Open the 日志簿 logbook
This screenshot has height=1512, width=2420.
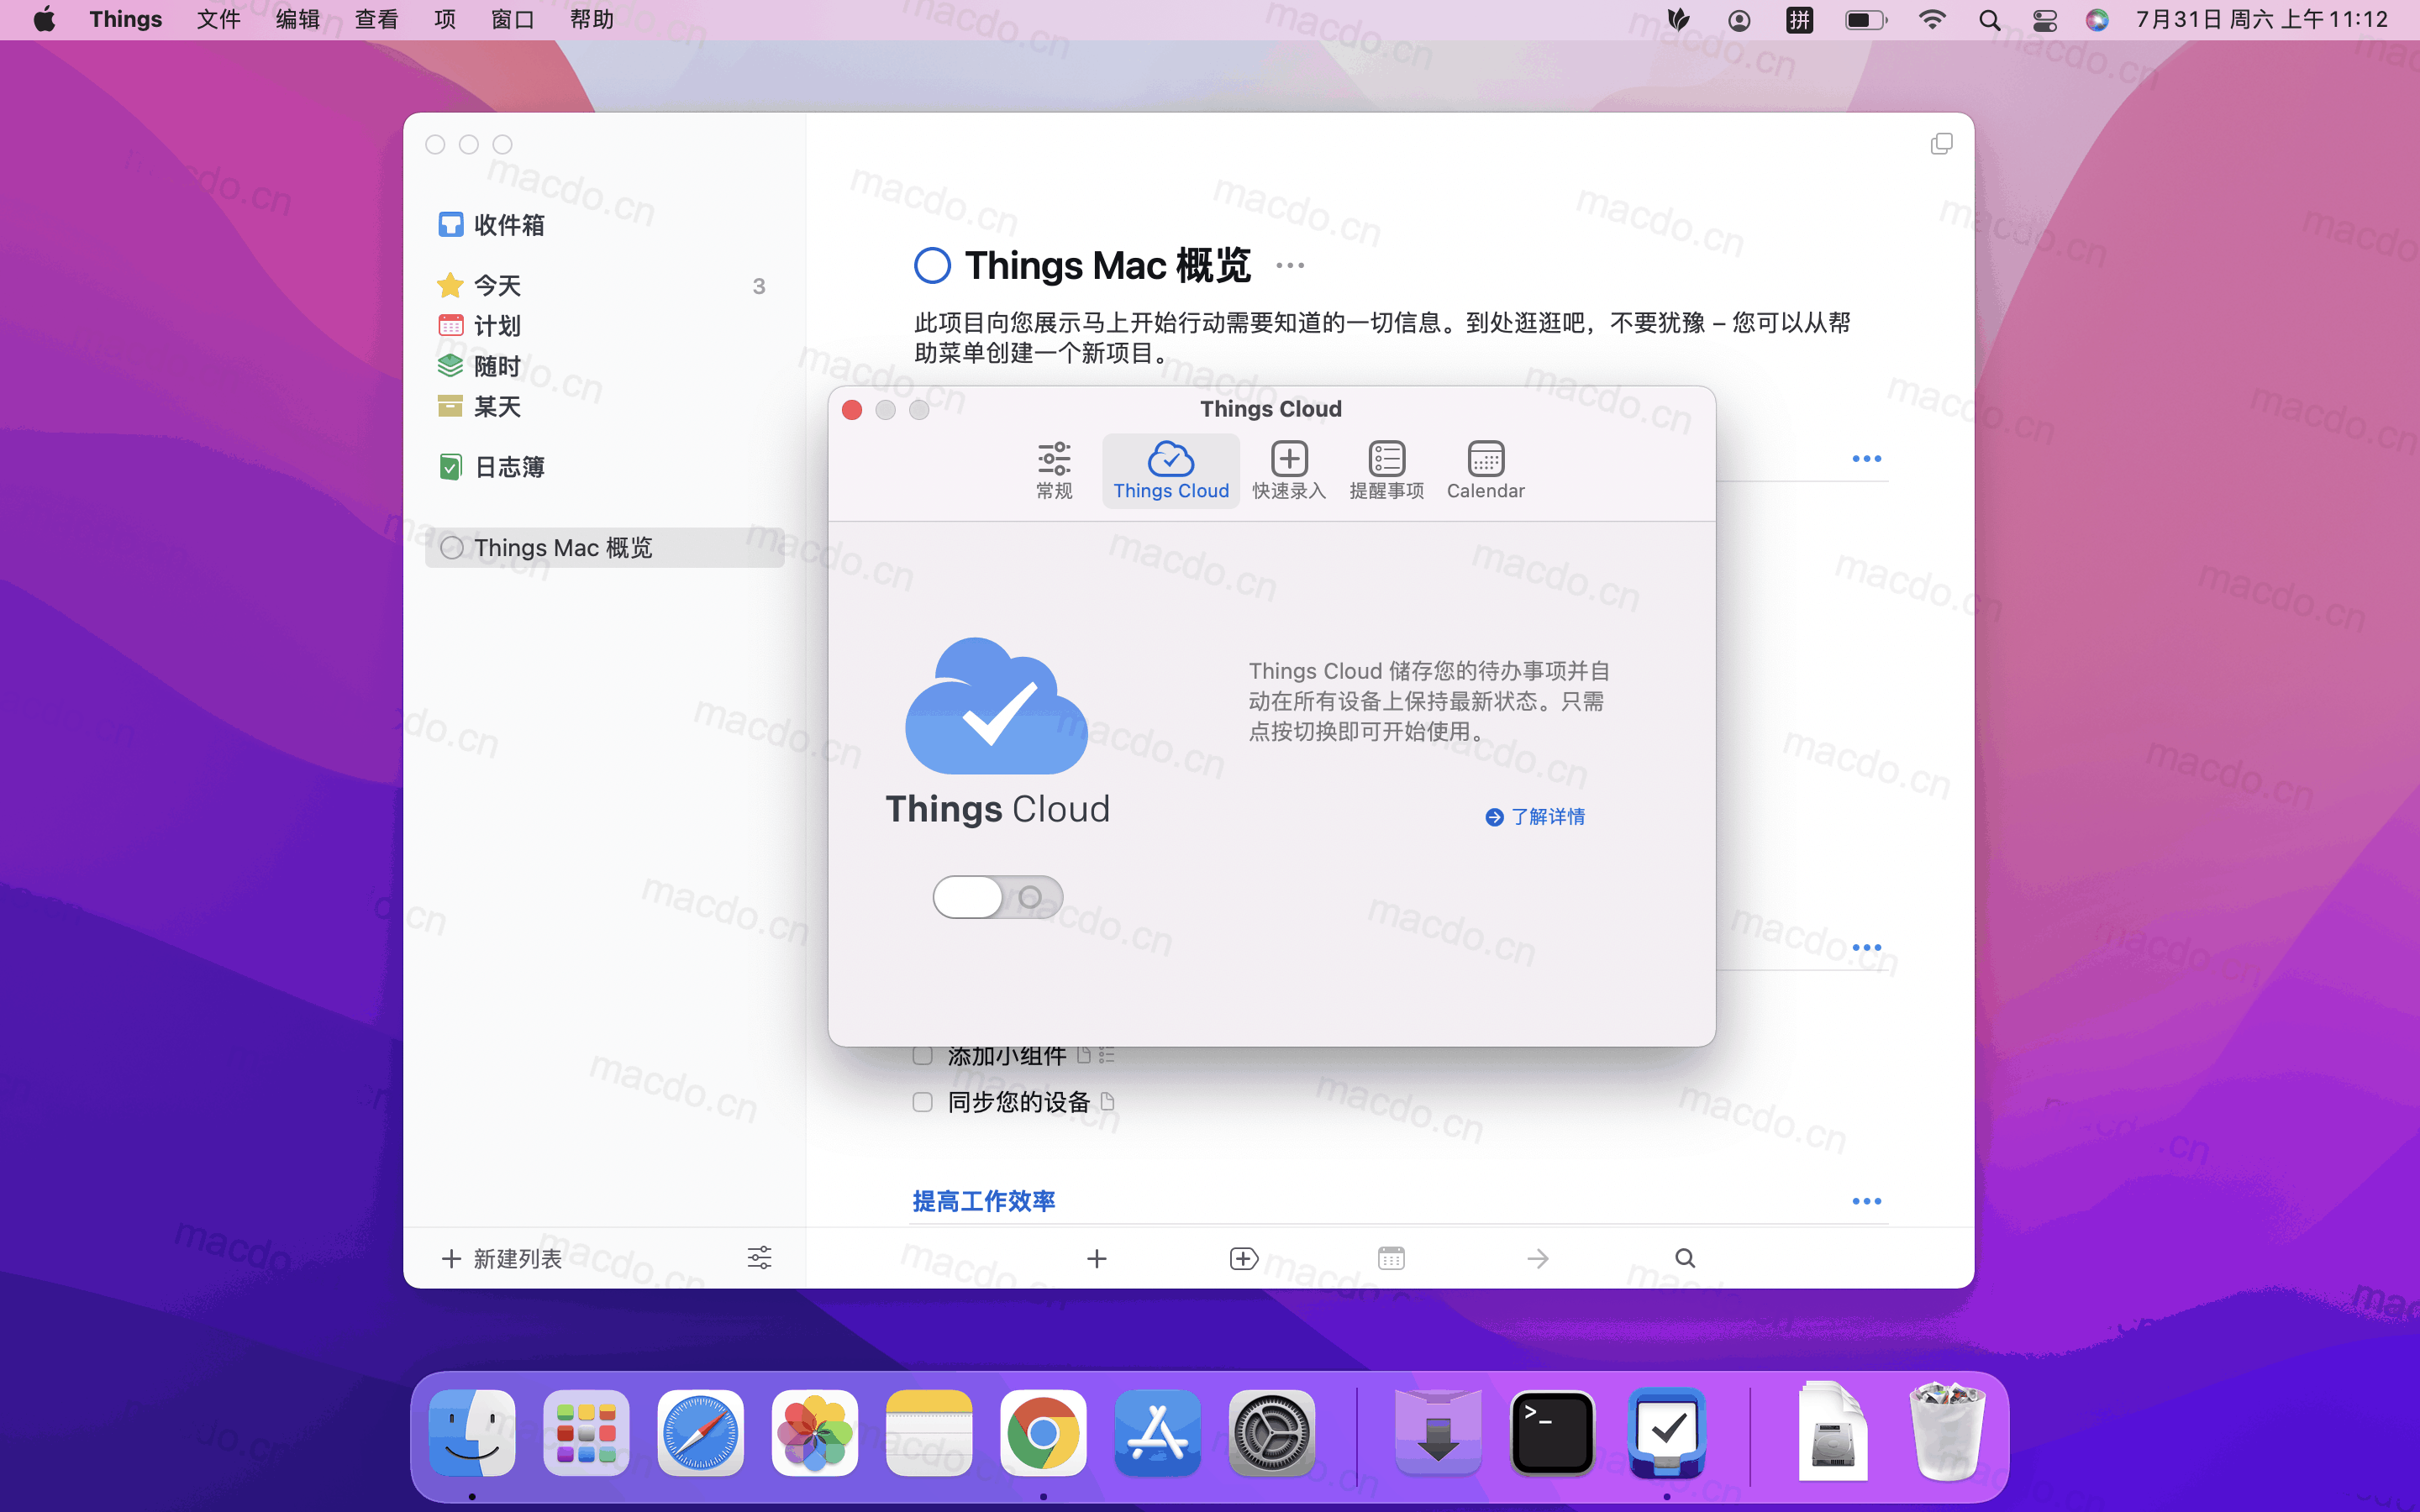[x=604, y=467]
